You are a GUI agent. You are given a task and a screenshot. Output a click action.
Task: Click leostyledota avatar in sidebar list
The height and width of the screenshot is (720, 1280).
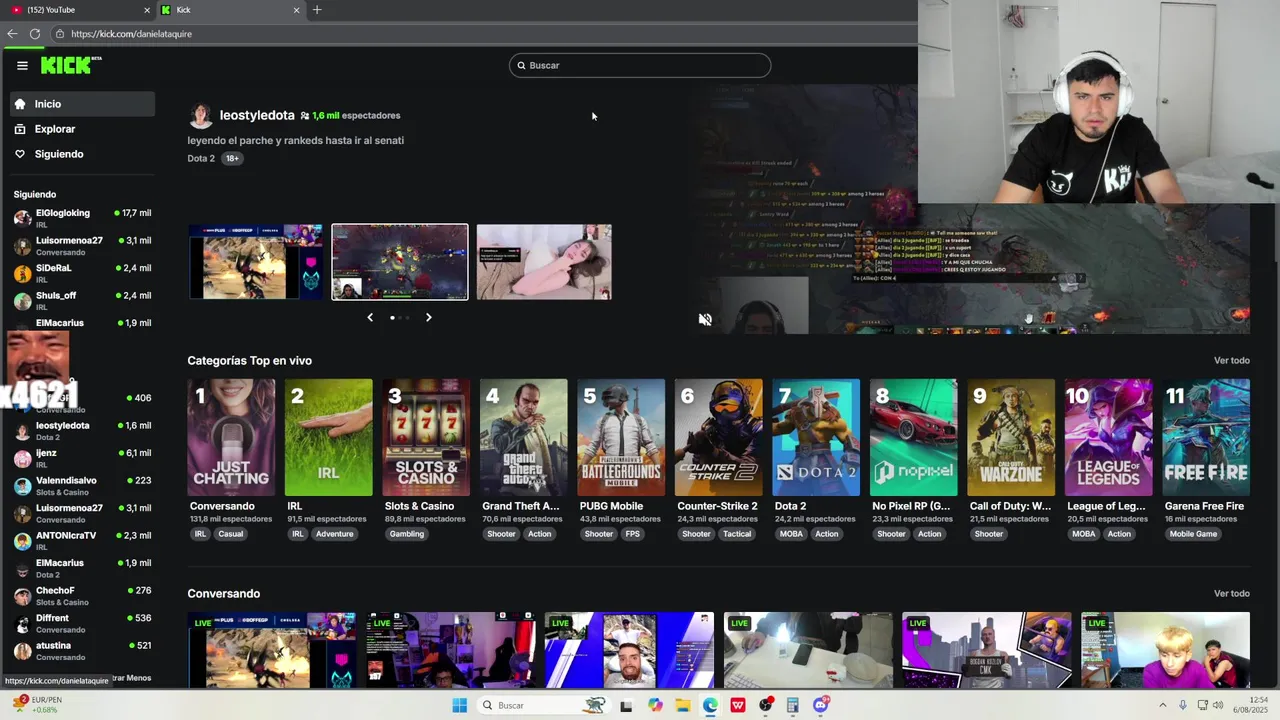click(22, 430)
